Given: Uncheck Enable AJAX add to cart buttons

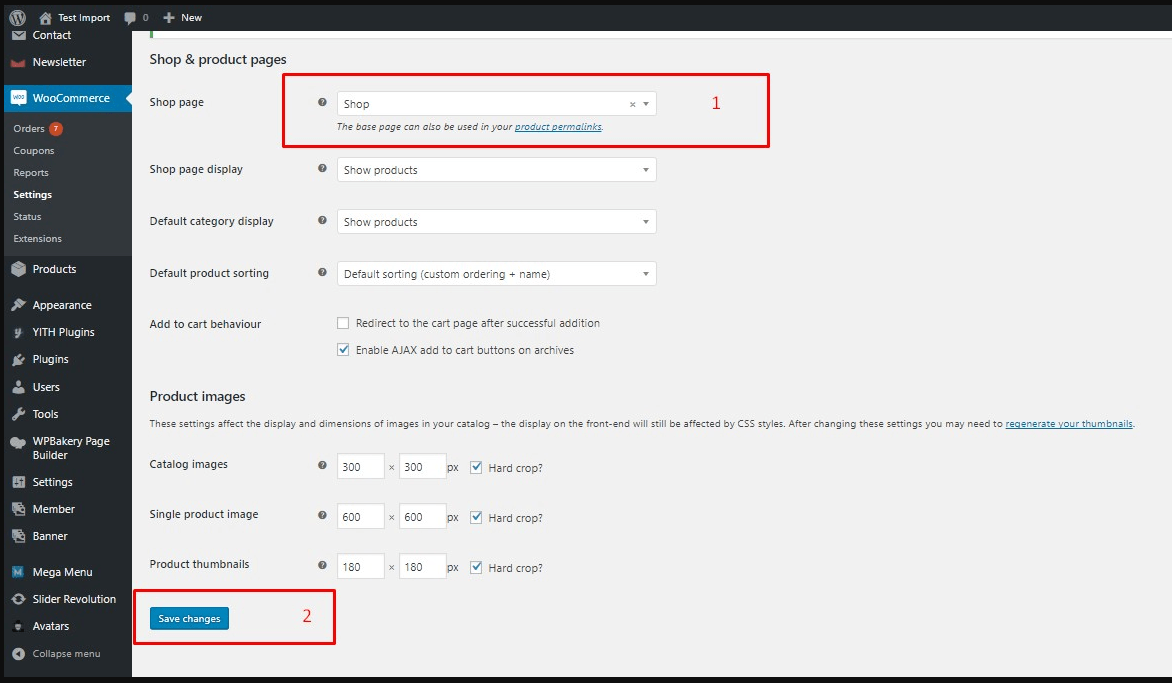Looking at the screenshot, I should [343, 350].
